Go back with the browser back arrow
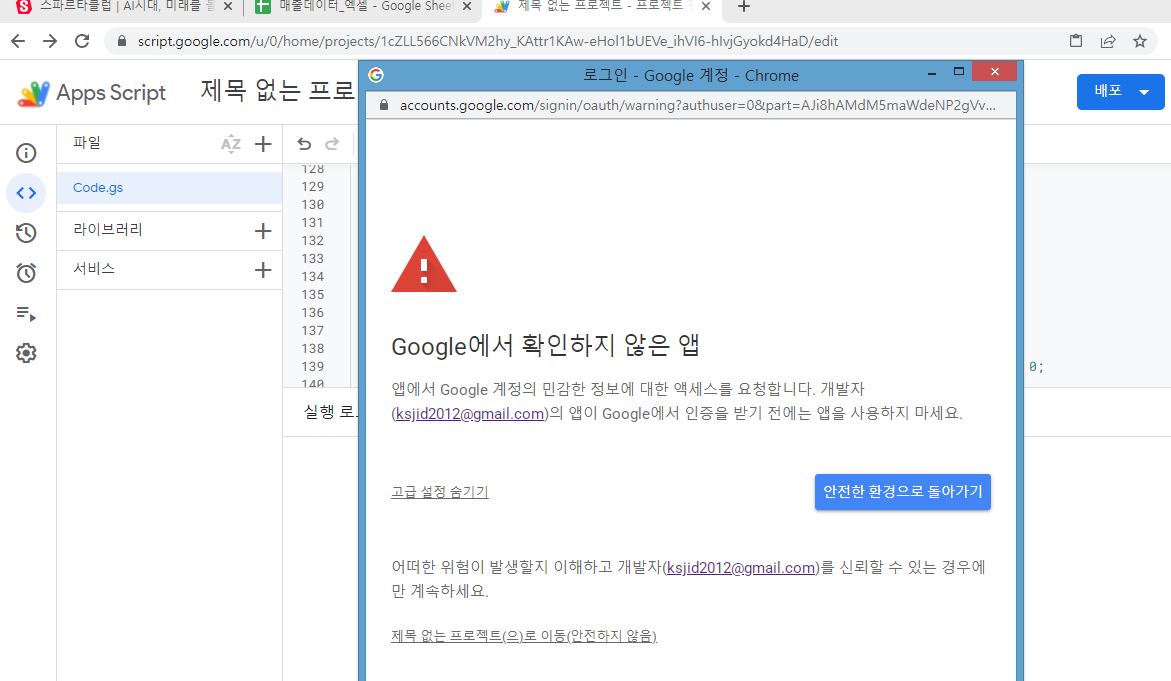1171x681 pixels. [18, 41]
